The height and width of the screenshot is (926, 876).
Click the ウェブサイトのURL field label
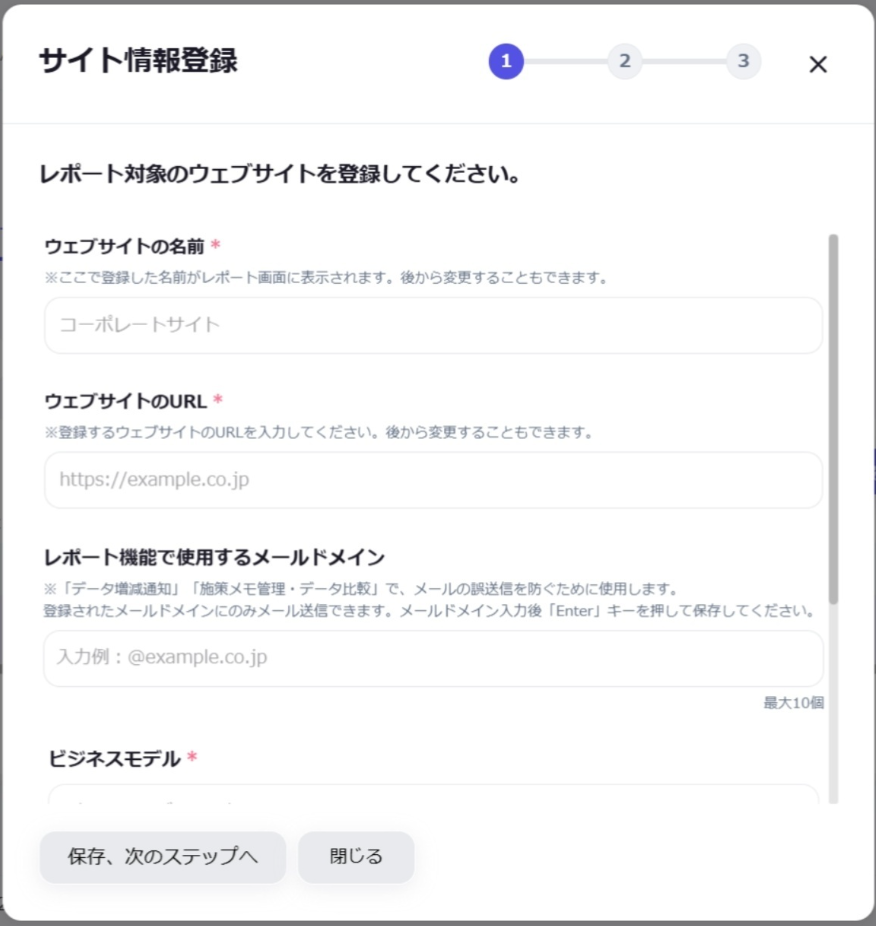125,401
